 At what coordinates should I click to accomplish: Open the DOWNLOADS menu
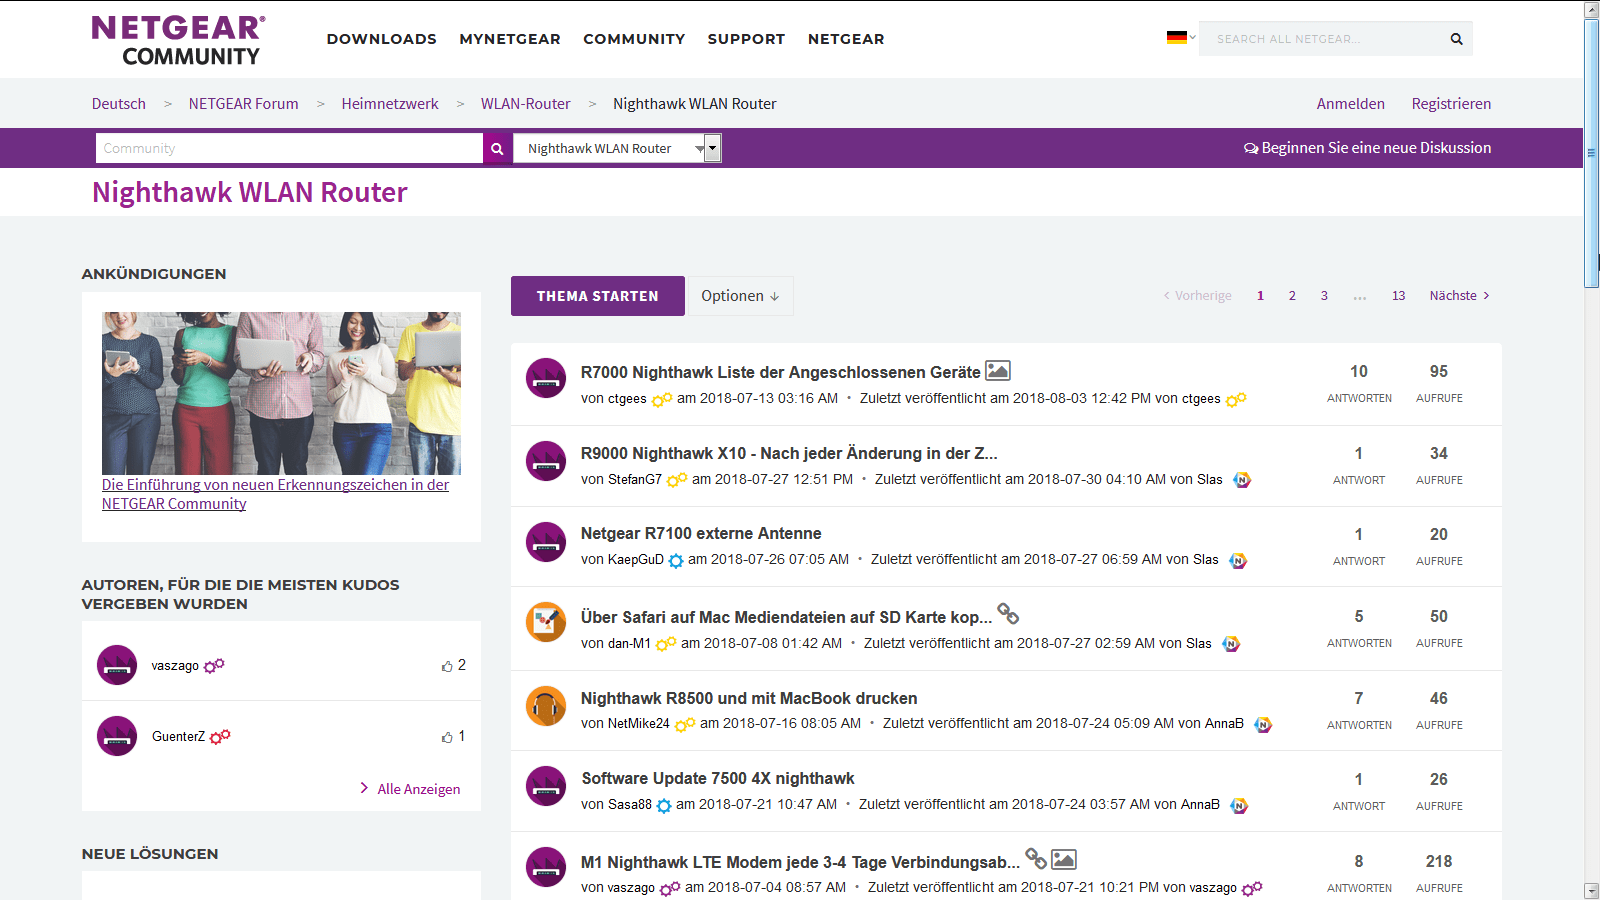381,39
